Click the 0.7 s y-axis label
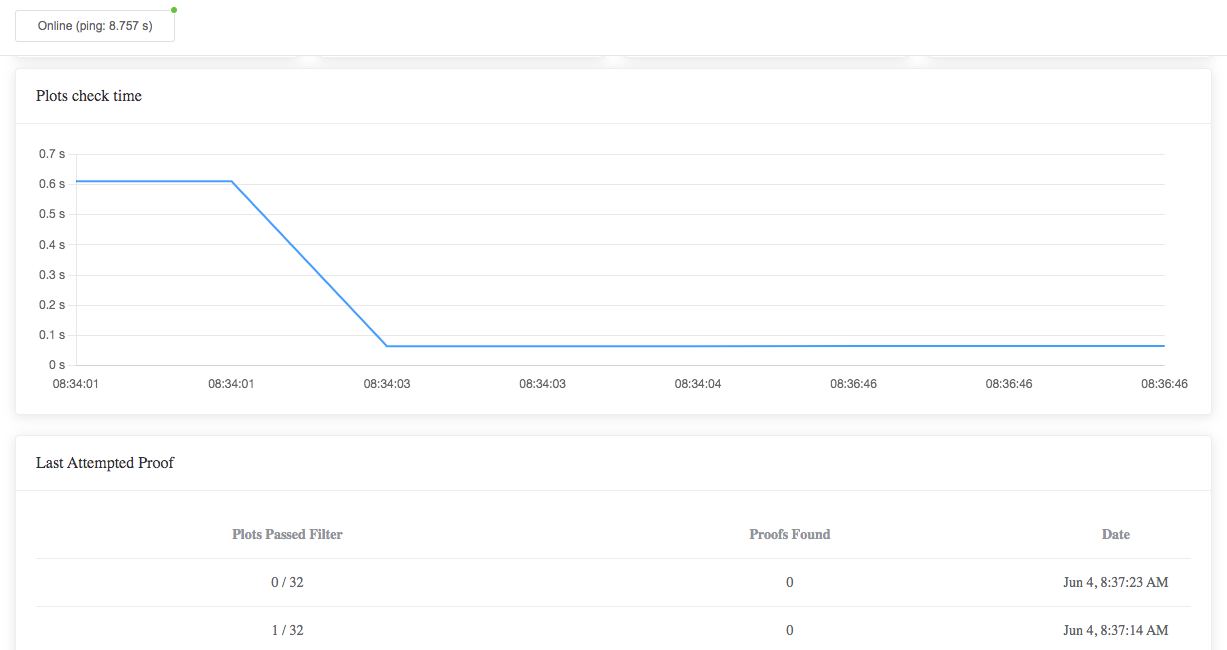 point(52,154)
